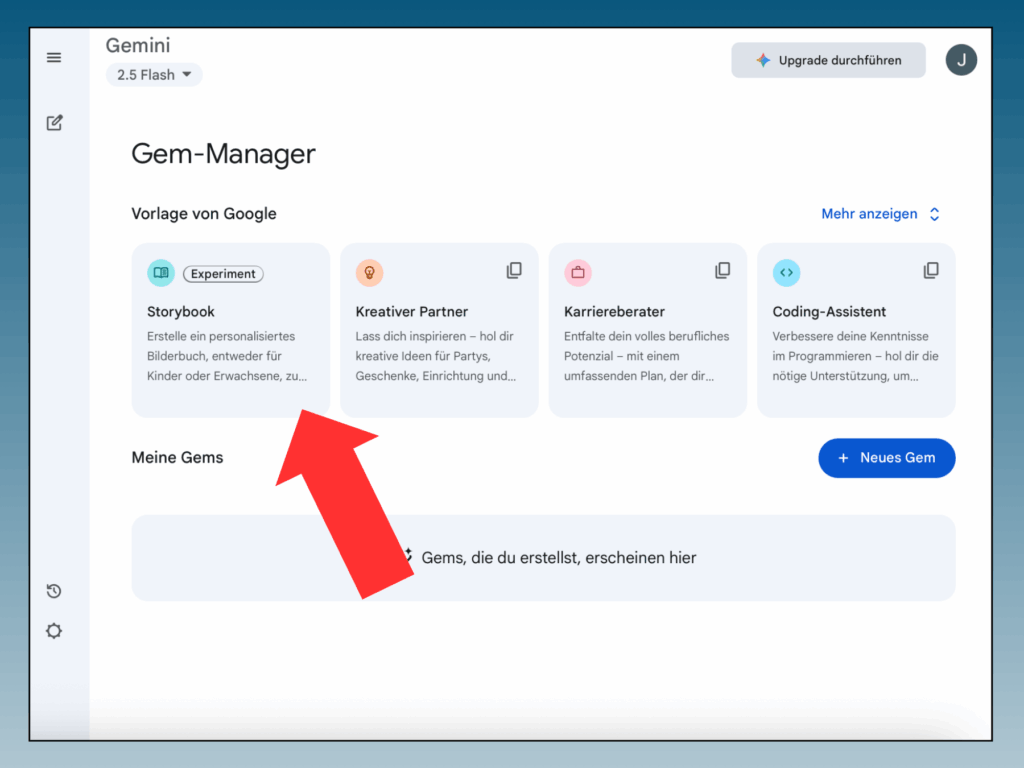Click the Coding-Assistent code brackets icon
The image size is (1024, 768).
click(786, 273)
